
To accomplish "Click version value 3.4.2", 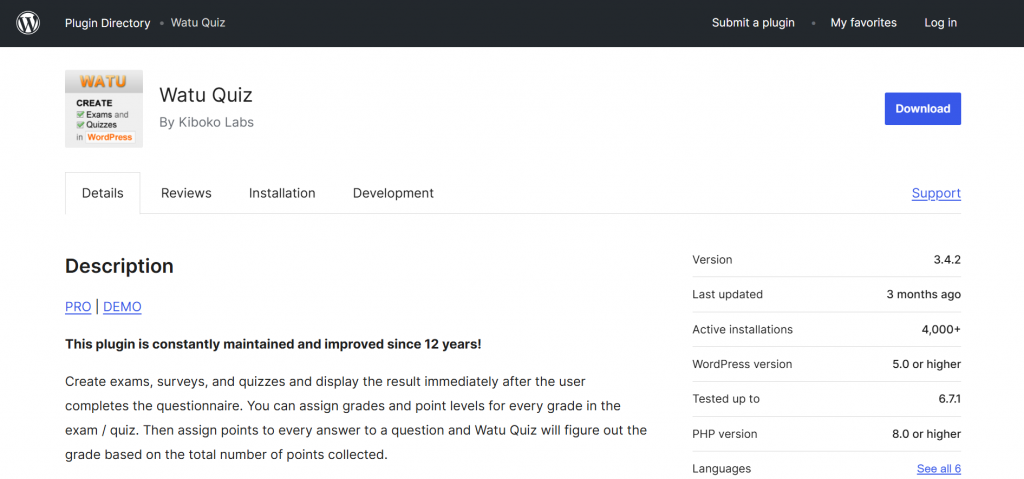I will (947, 259).
